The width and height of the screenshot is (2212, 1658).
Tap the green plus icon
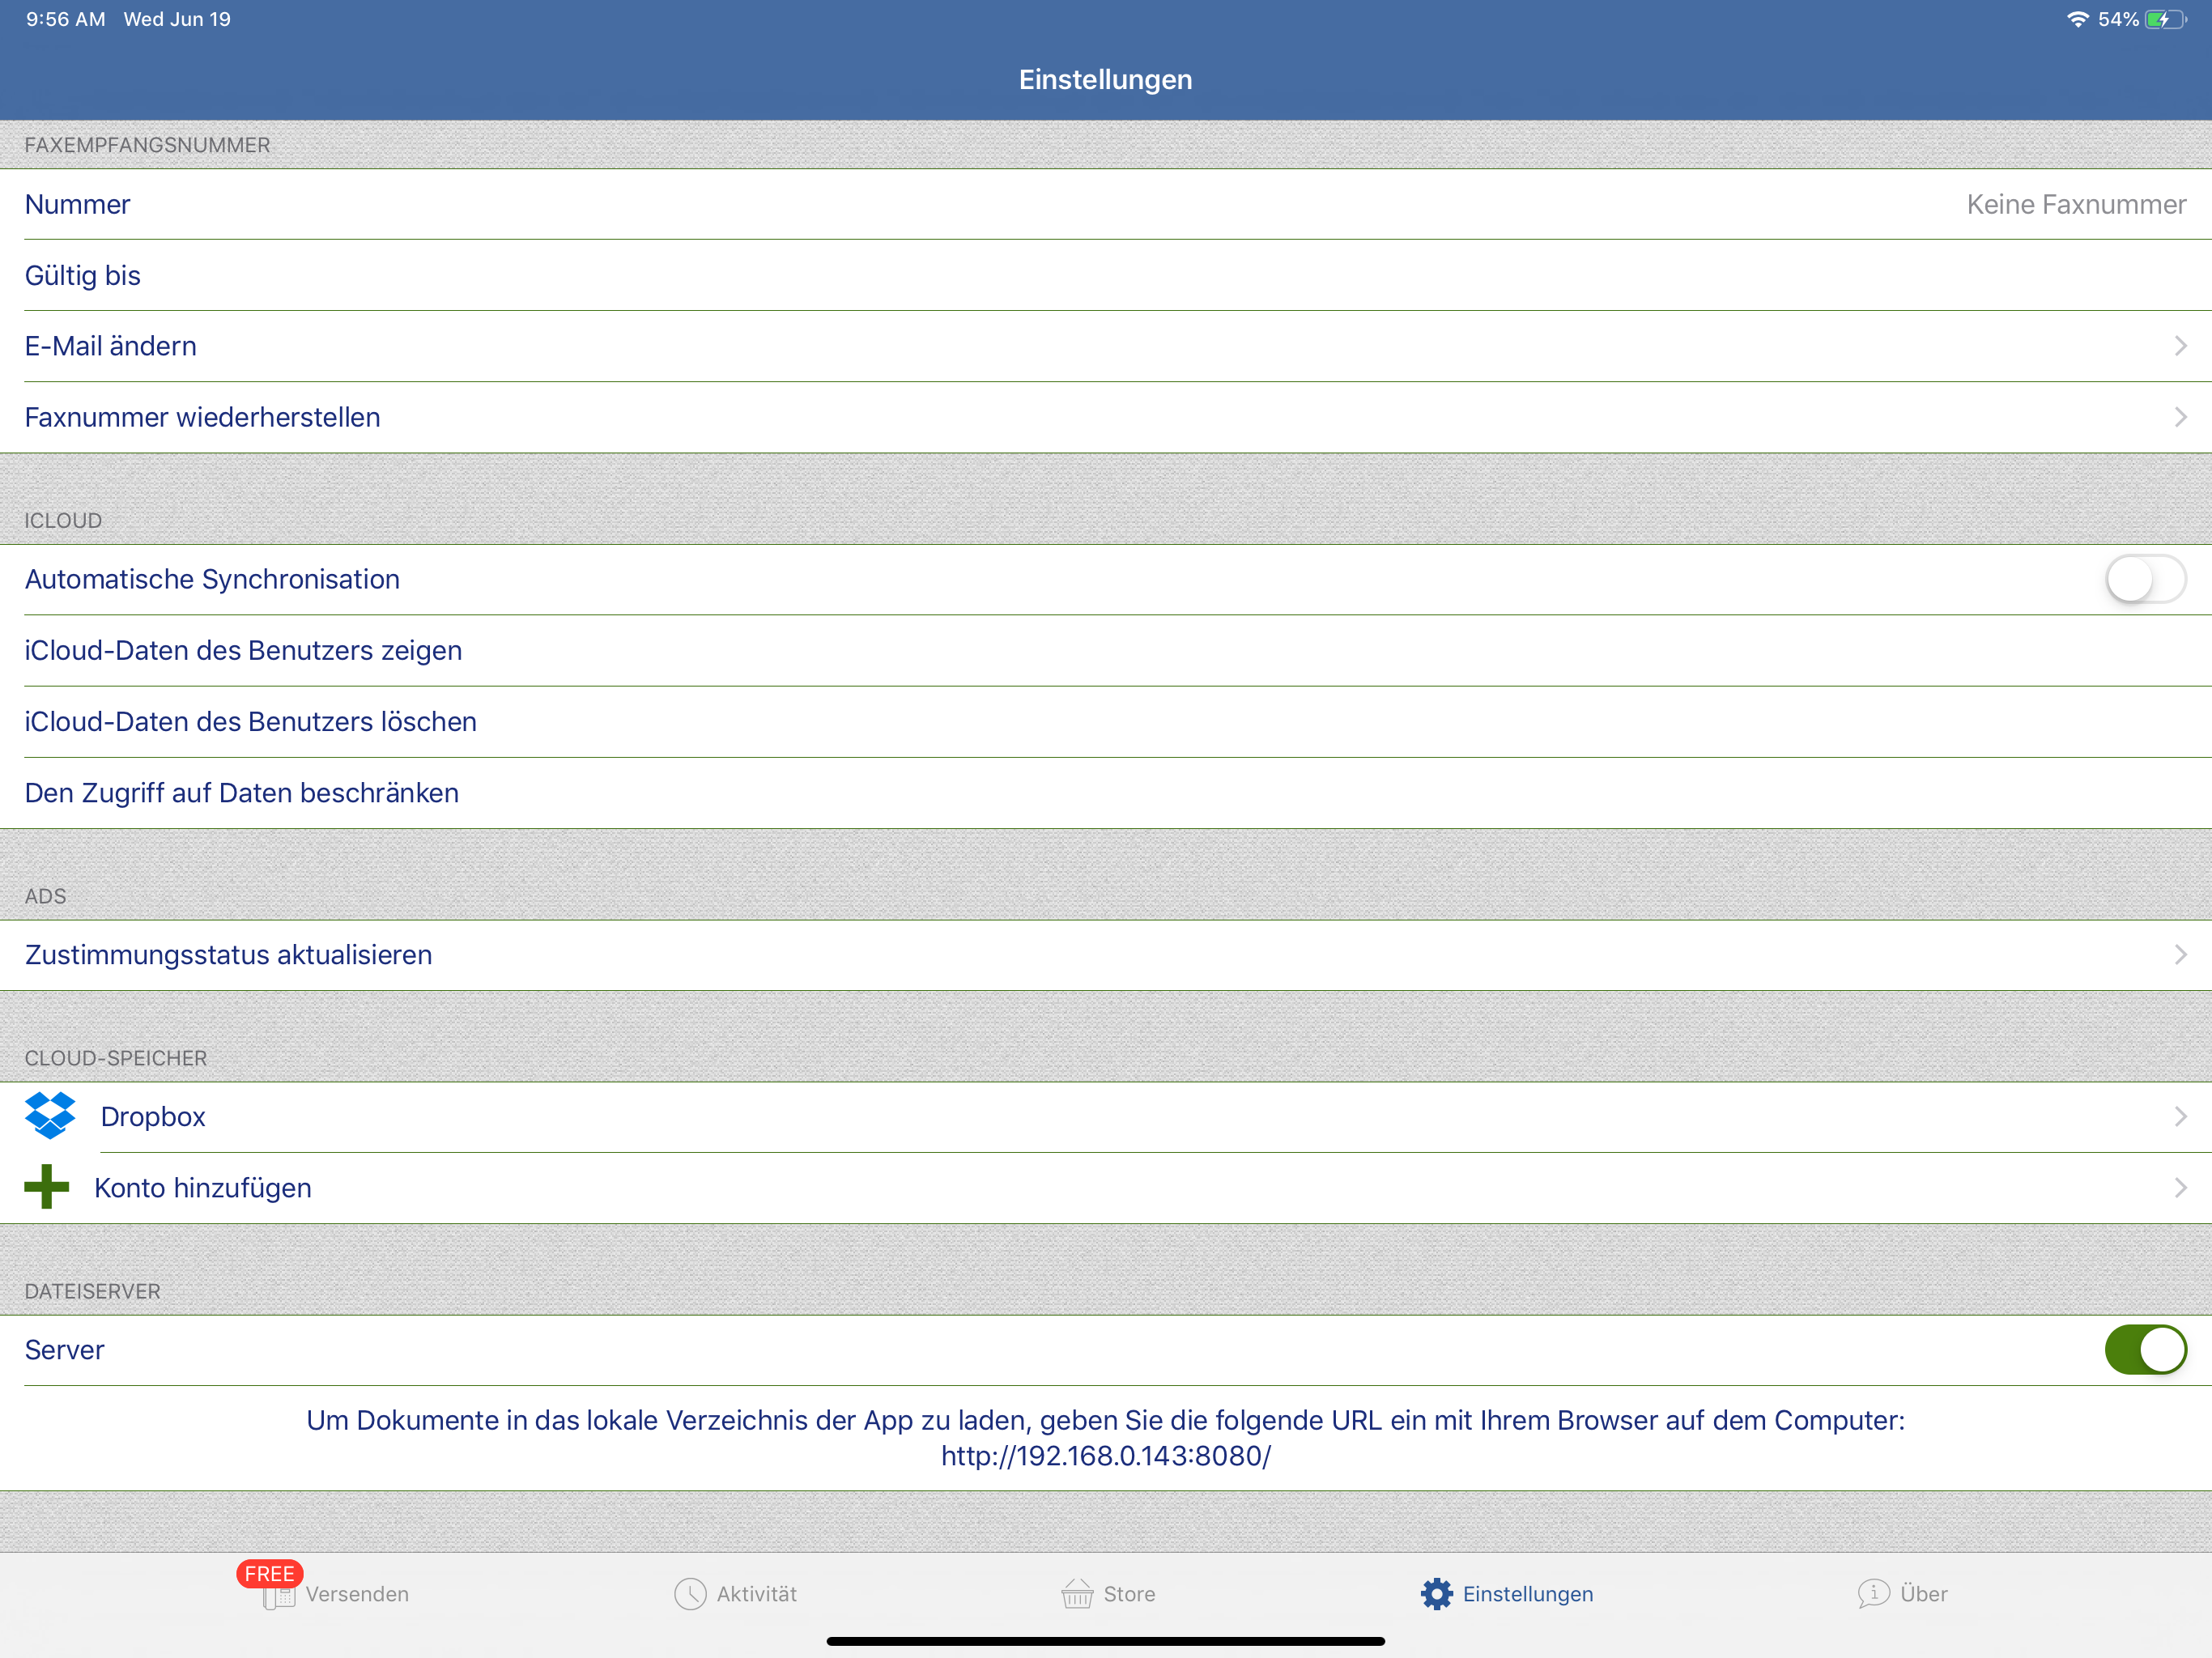click(46, 1187)
